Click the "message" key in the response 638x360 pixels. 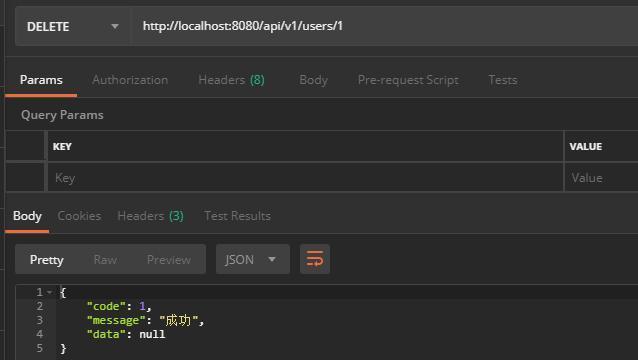tap(116, 320)
